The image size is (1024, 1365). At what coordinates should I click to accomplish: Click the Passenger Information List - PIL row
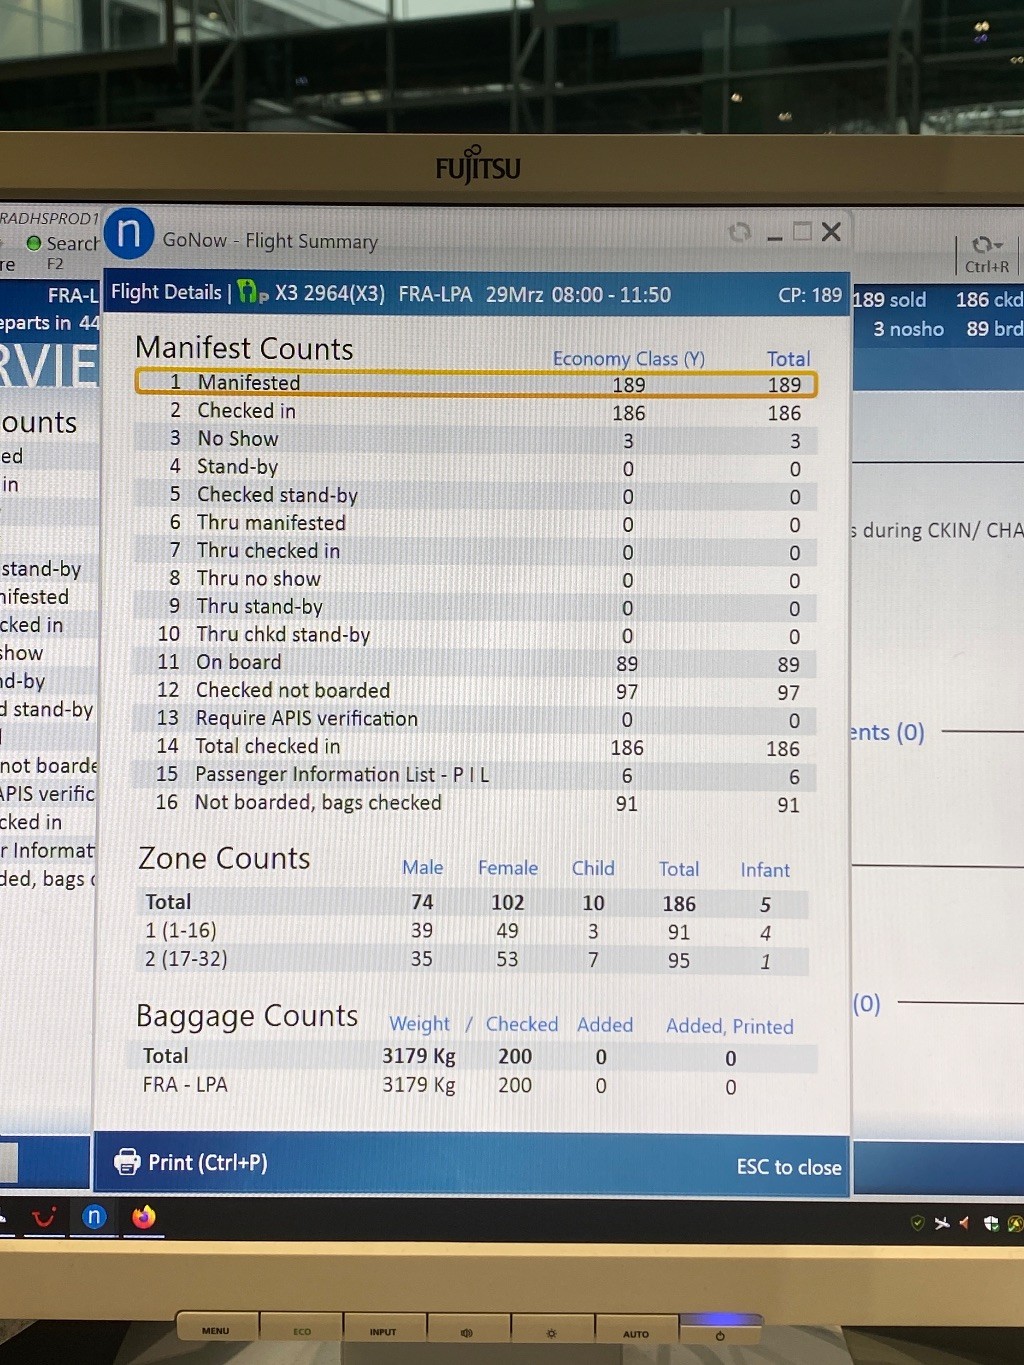[476, 775]
